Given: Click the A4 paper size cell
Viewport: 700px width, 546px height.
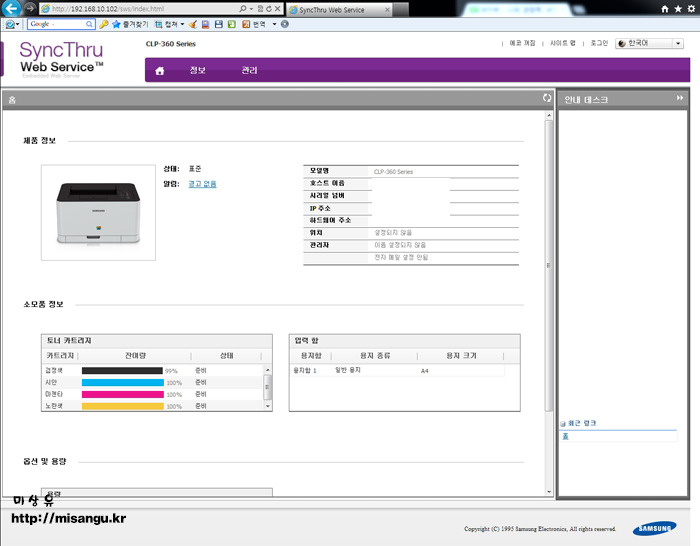Looking at the screenshot, I should coord(425,371).
